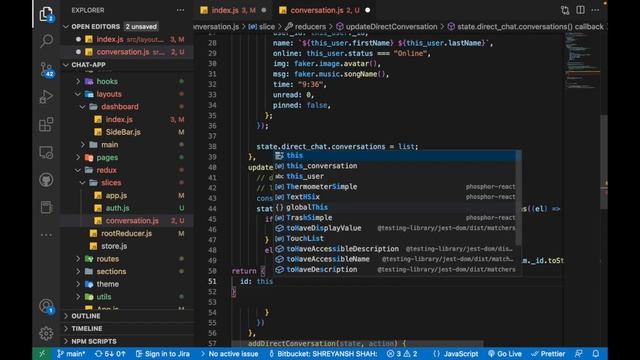The width and height of the screenshot is (640, 360).
Task: Open Explorer views and more actions menu
Action: (180, 10)
